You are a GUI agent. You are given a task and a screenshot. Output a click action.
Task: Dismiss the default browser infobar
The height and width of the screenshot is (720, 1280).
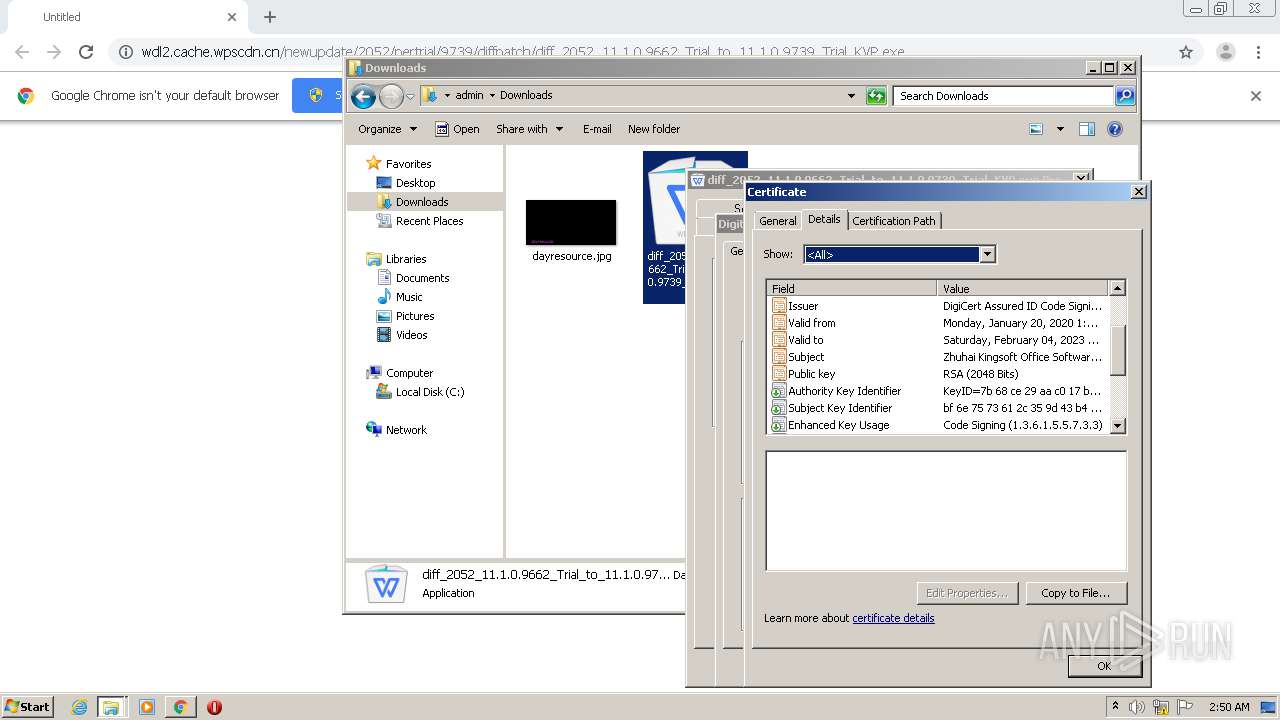[x=1256, y=96]
